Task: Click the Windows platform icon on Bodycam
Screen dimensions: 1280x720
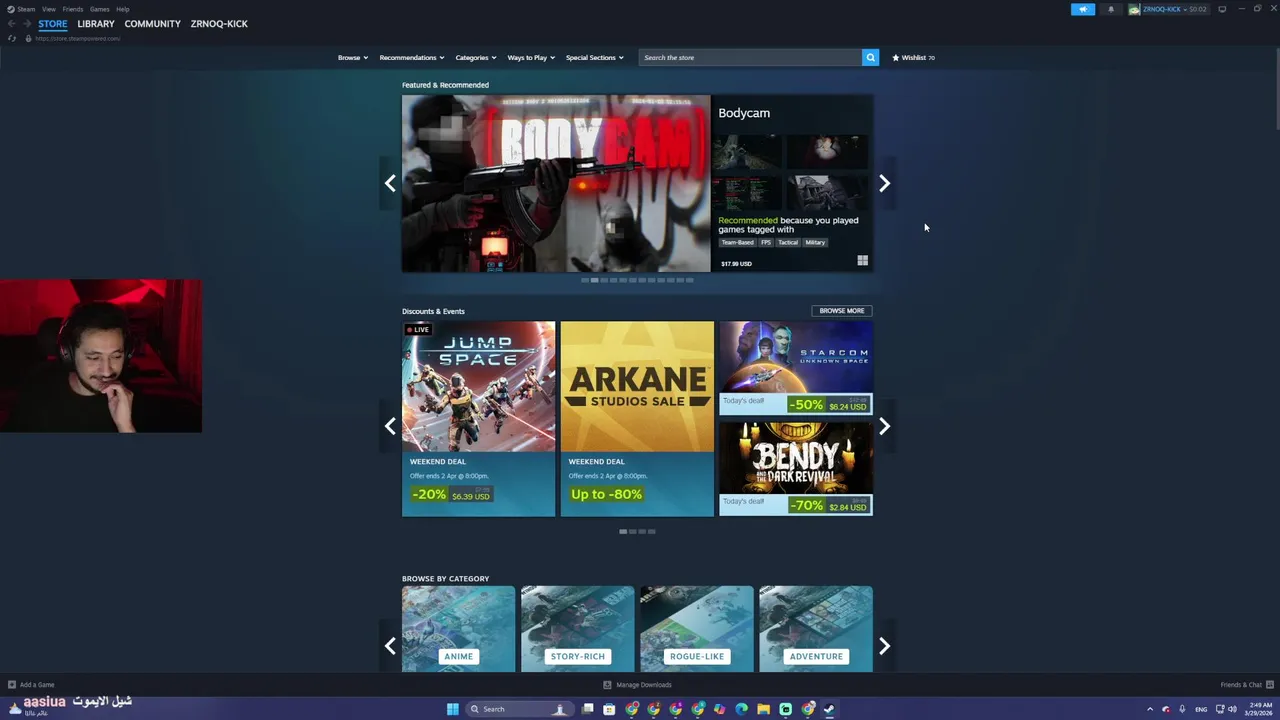Action: click(862, 261)
